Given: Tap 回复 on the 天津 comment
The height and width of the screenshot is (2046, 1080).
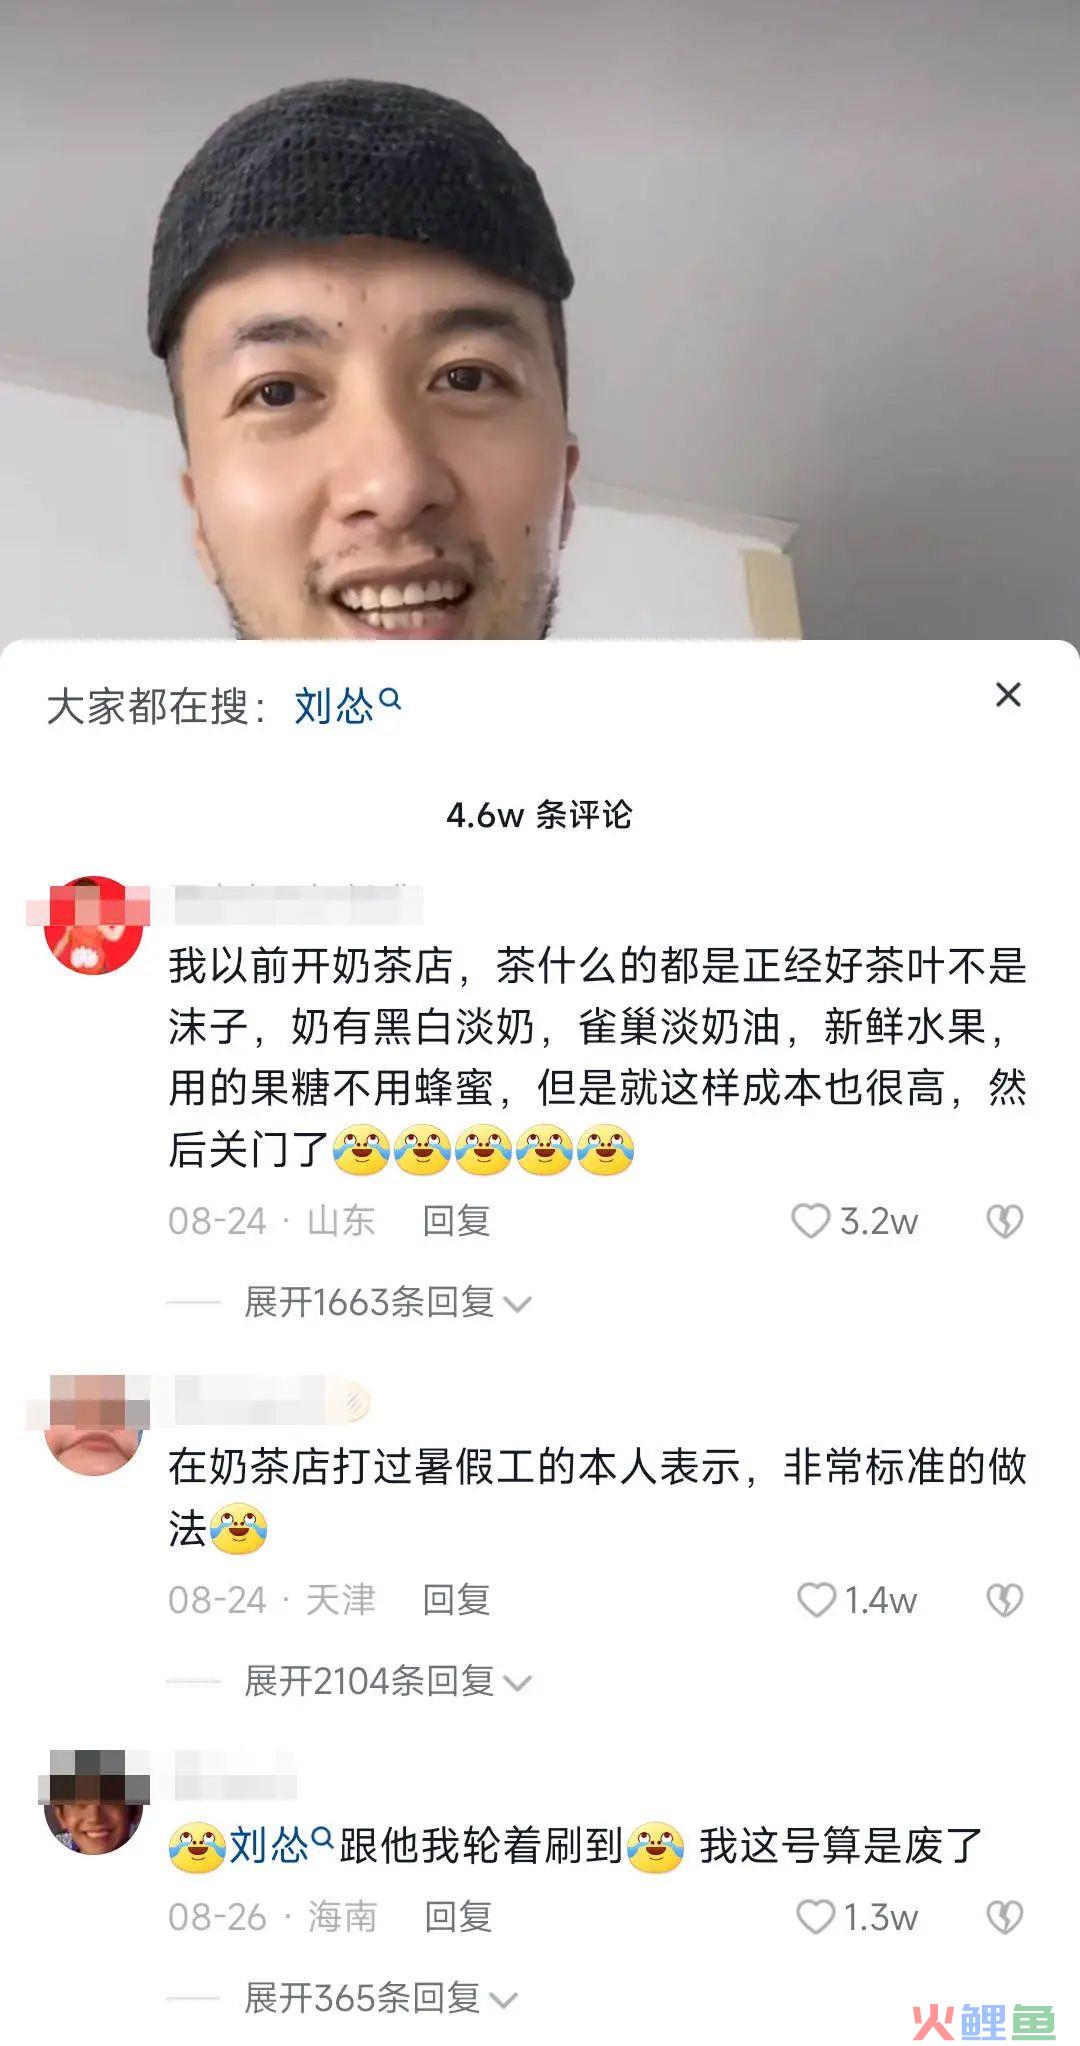Looking at the screenshot, I should tap(456, 1600).
